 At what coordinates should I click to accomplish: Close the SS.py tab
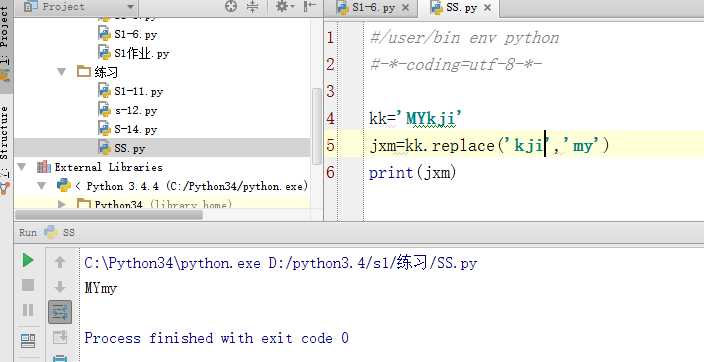click(x=487, y=8)
